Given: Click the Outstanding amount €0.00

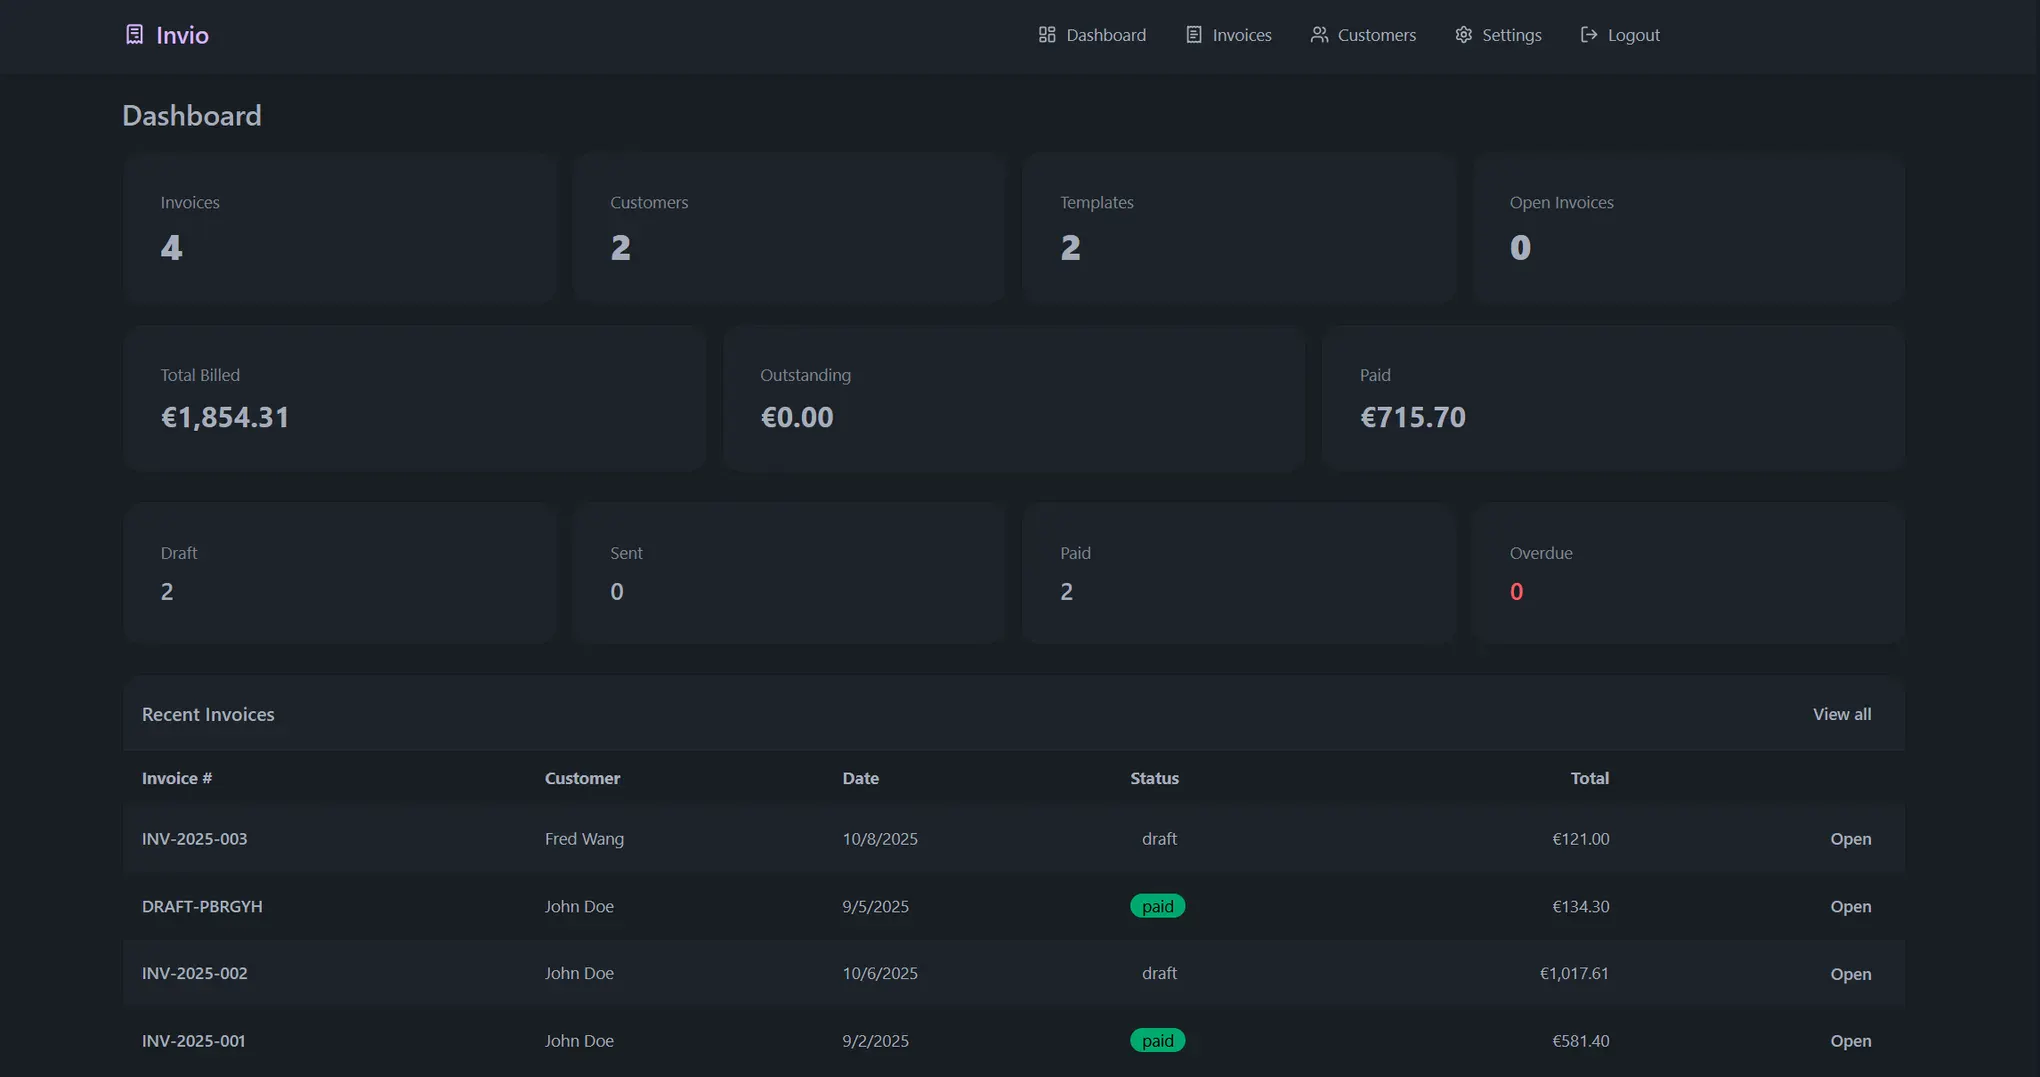Looking at the screenshot, I should point(797,417).
